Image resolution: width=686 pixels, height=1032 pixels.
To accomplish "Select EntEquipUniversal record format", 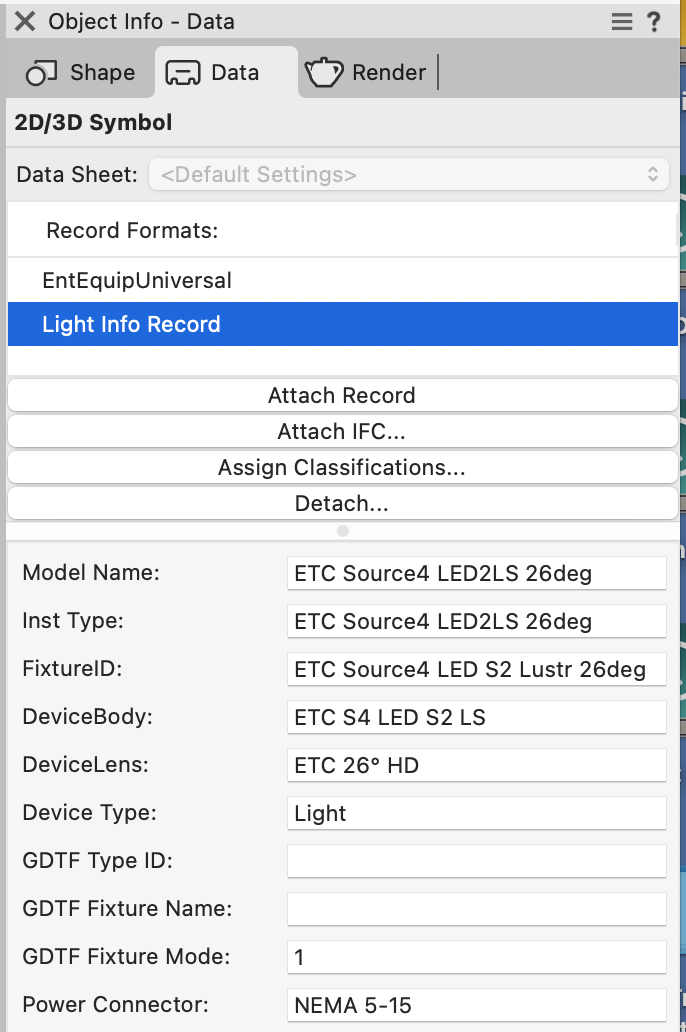I will (137, 281).
